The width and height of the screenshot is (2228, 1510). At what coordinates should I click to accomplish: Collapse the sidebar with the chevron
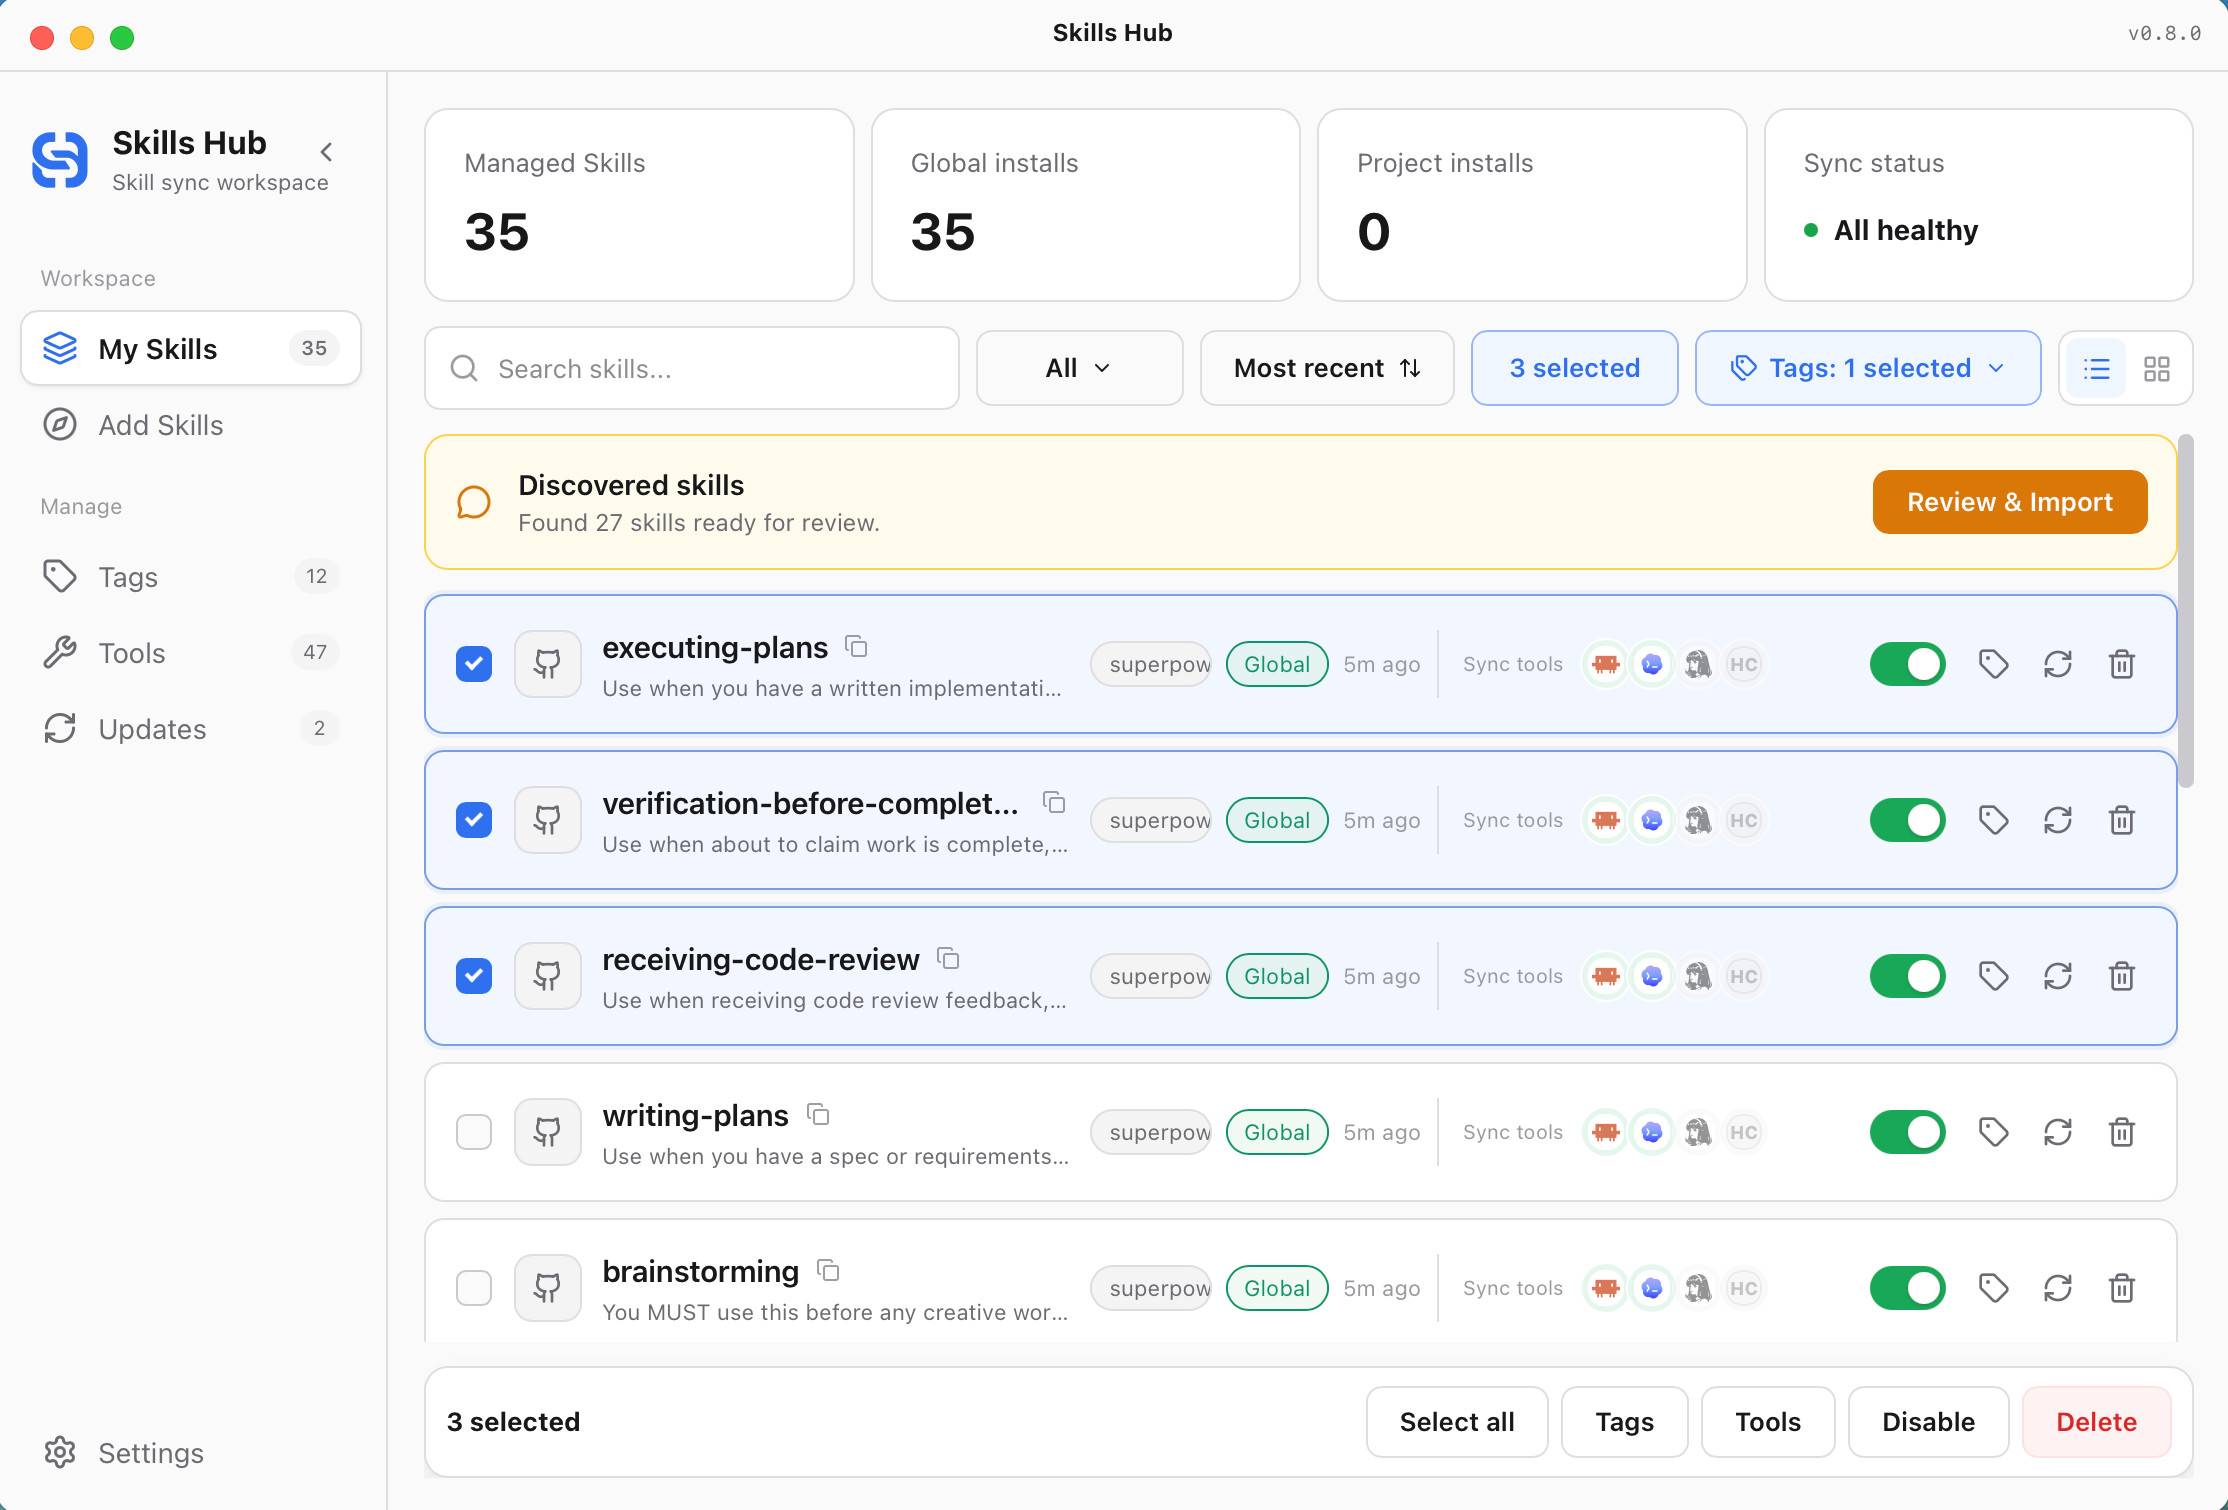(326, 152)
